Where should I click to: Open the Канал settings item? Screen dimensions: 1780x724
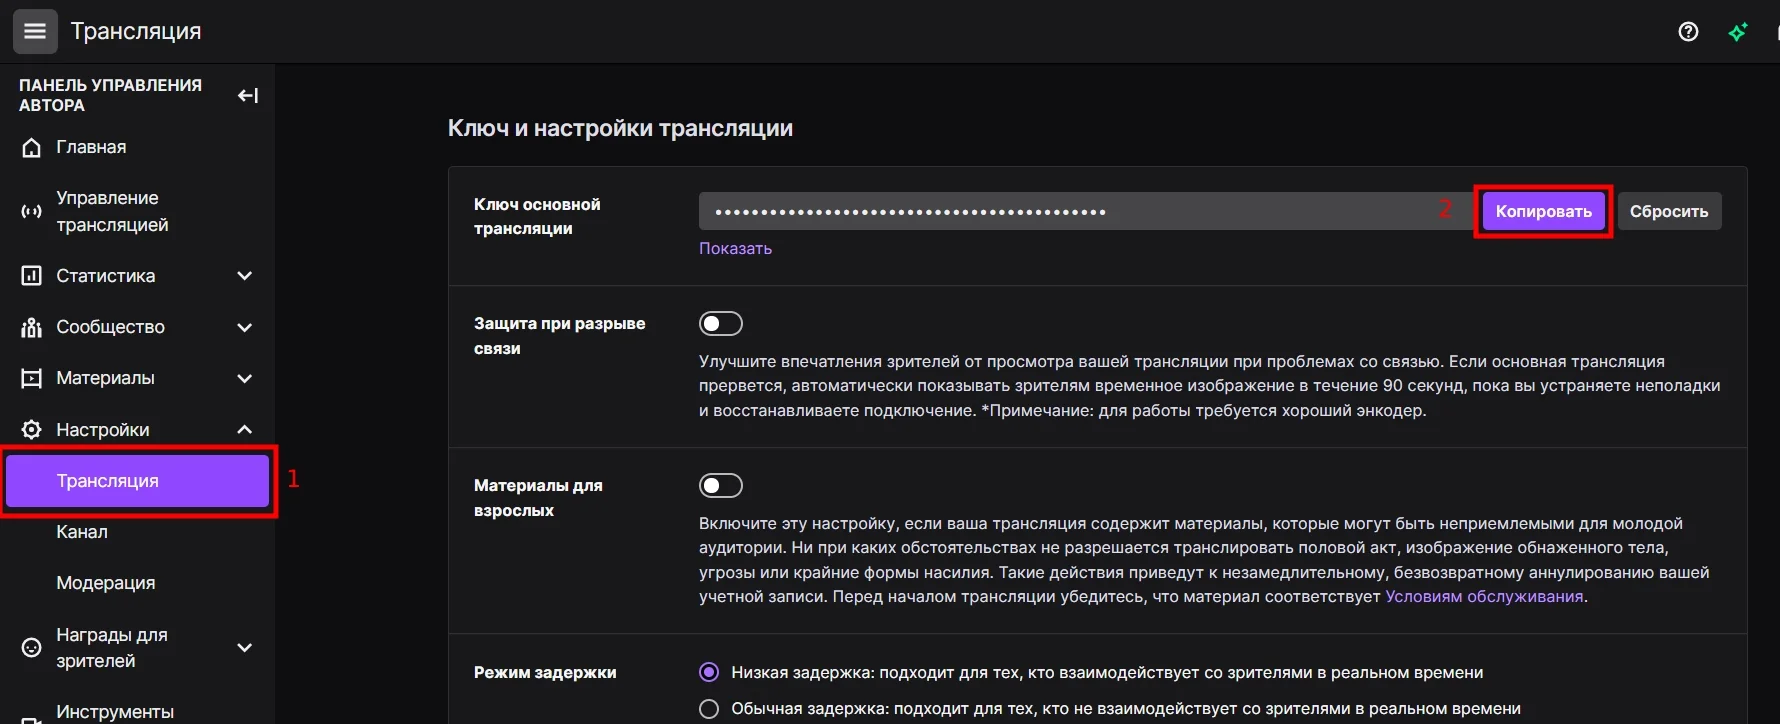click(82, 532)
